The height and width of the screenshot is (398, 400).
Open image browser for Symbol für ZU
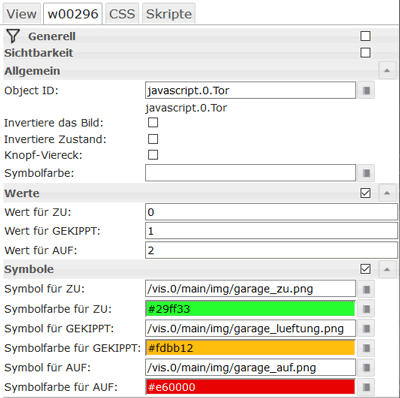pos(366,289)
